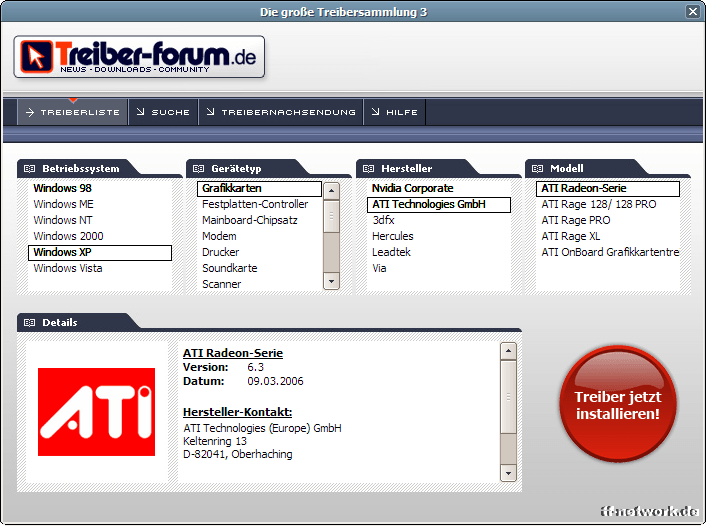Screen dimensions: 706x526
Task: Click the Details scrollbar thumb
Action: pos(508,396)
